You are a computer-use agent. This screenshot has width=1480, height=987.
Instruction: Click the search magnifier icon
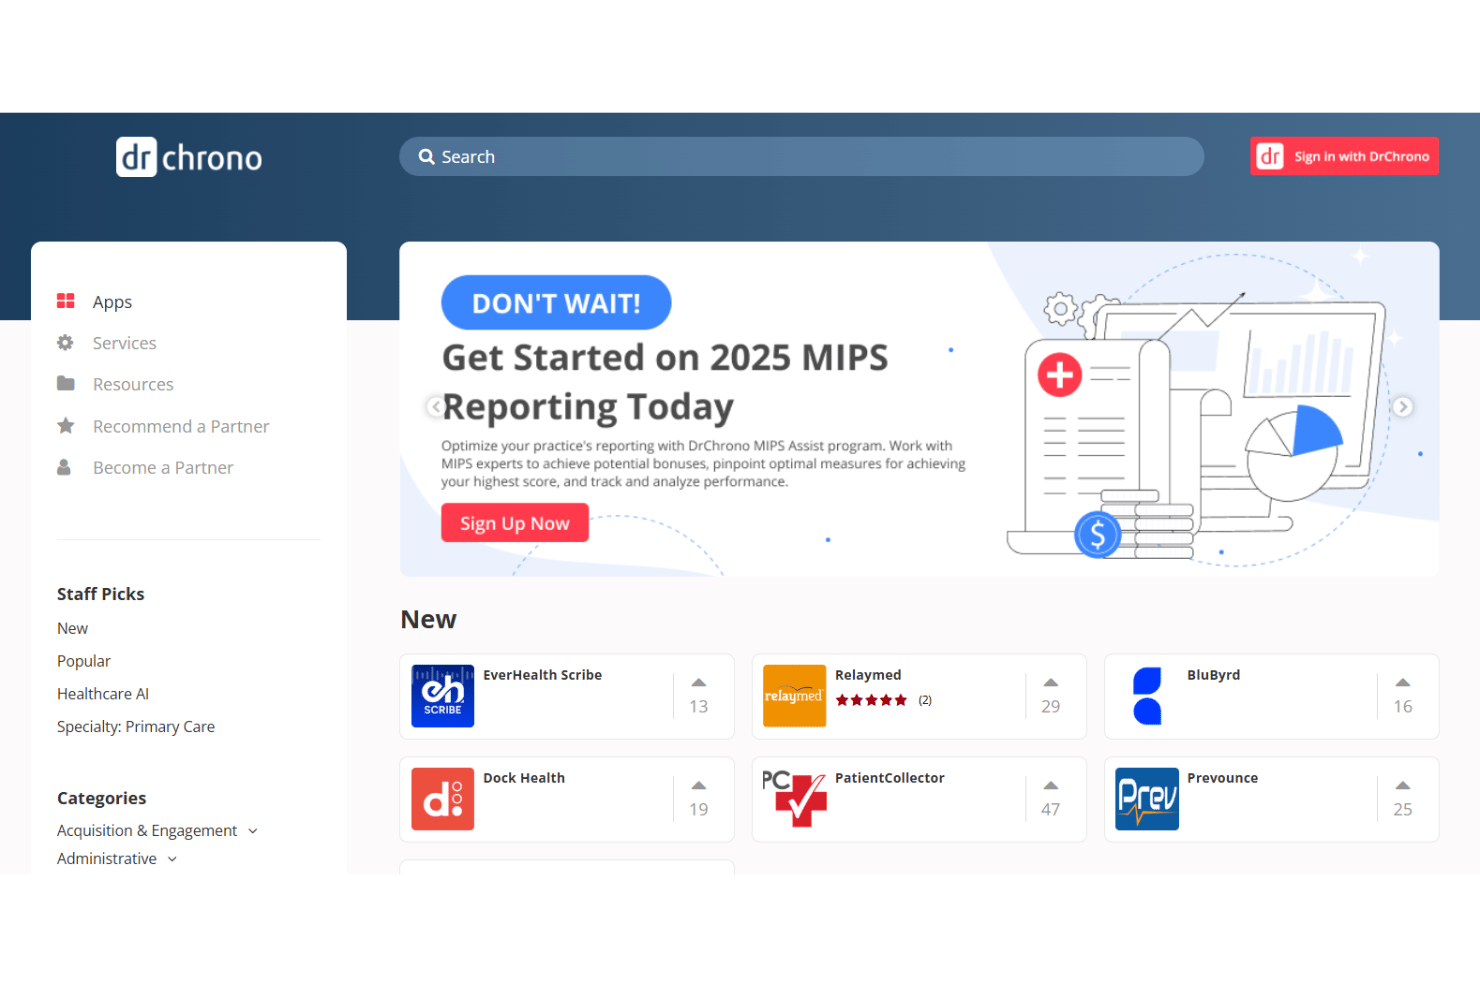click(427, 157)
